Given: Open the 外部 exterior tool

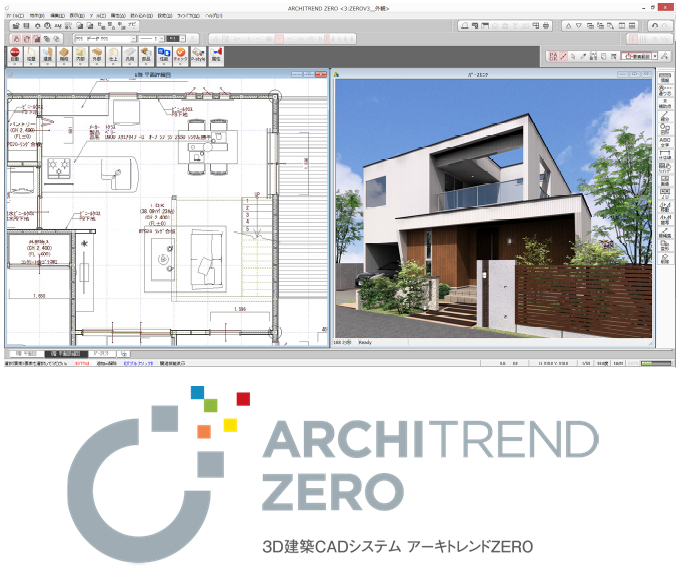Looking at the screenshot, I should pos(97,55).
